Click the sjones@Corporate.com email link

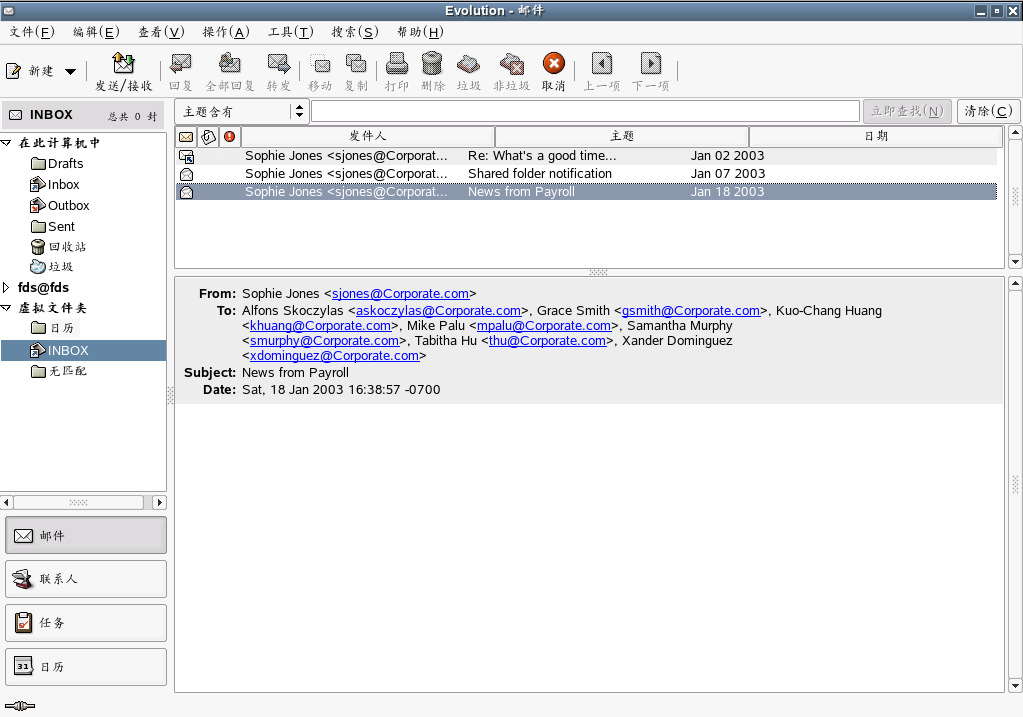pos(400,294)
